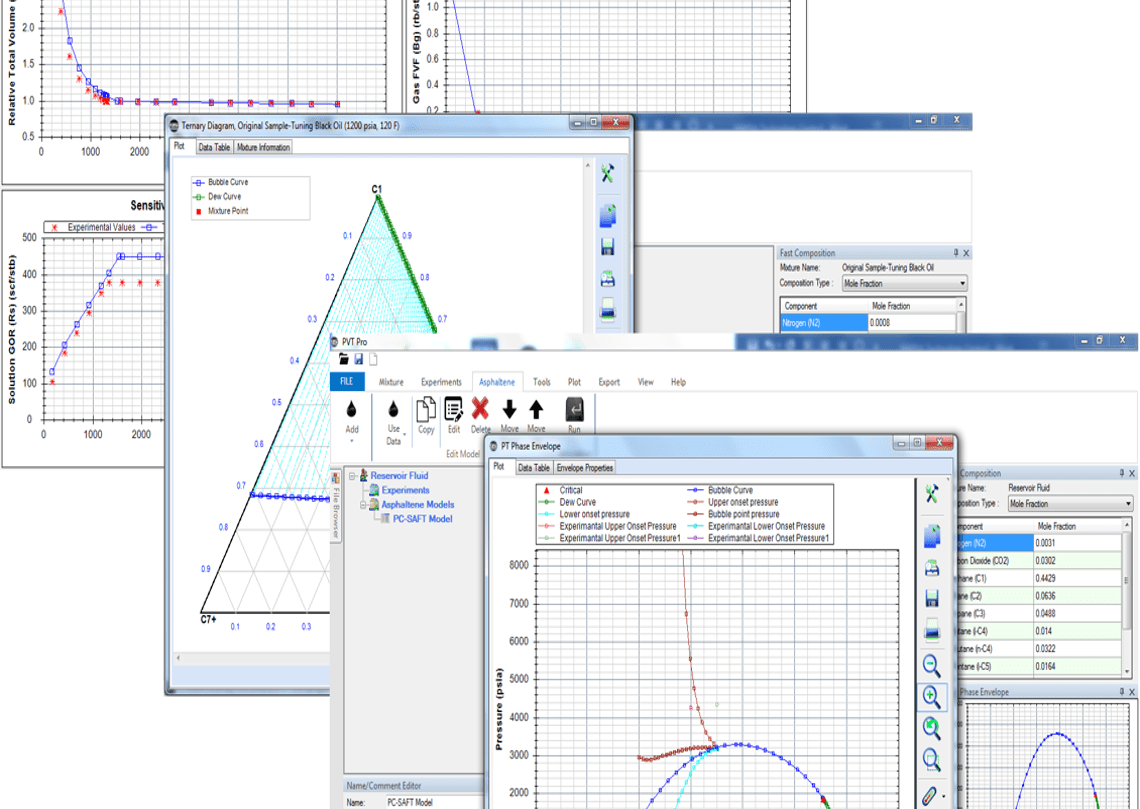This screenshot has height=809, width=1140.
Task: Click the red Delete icon in the ribbon
Action: point(480,406)
